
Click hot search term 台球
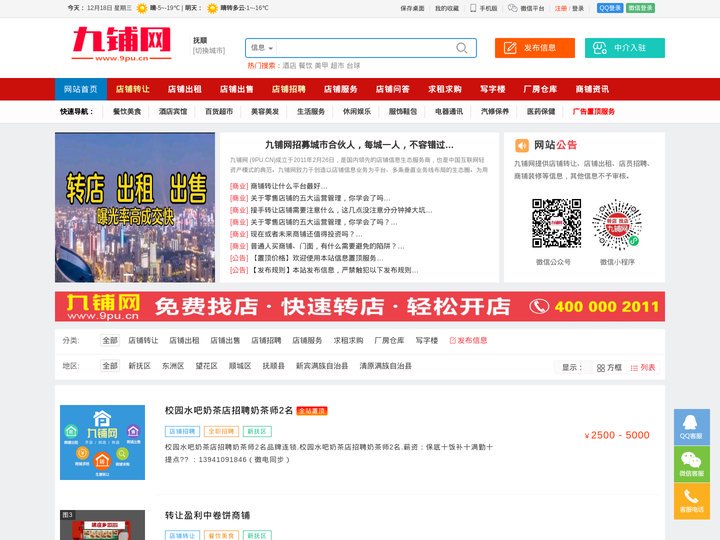tap(353, 66)
